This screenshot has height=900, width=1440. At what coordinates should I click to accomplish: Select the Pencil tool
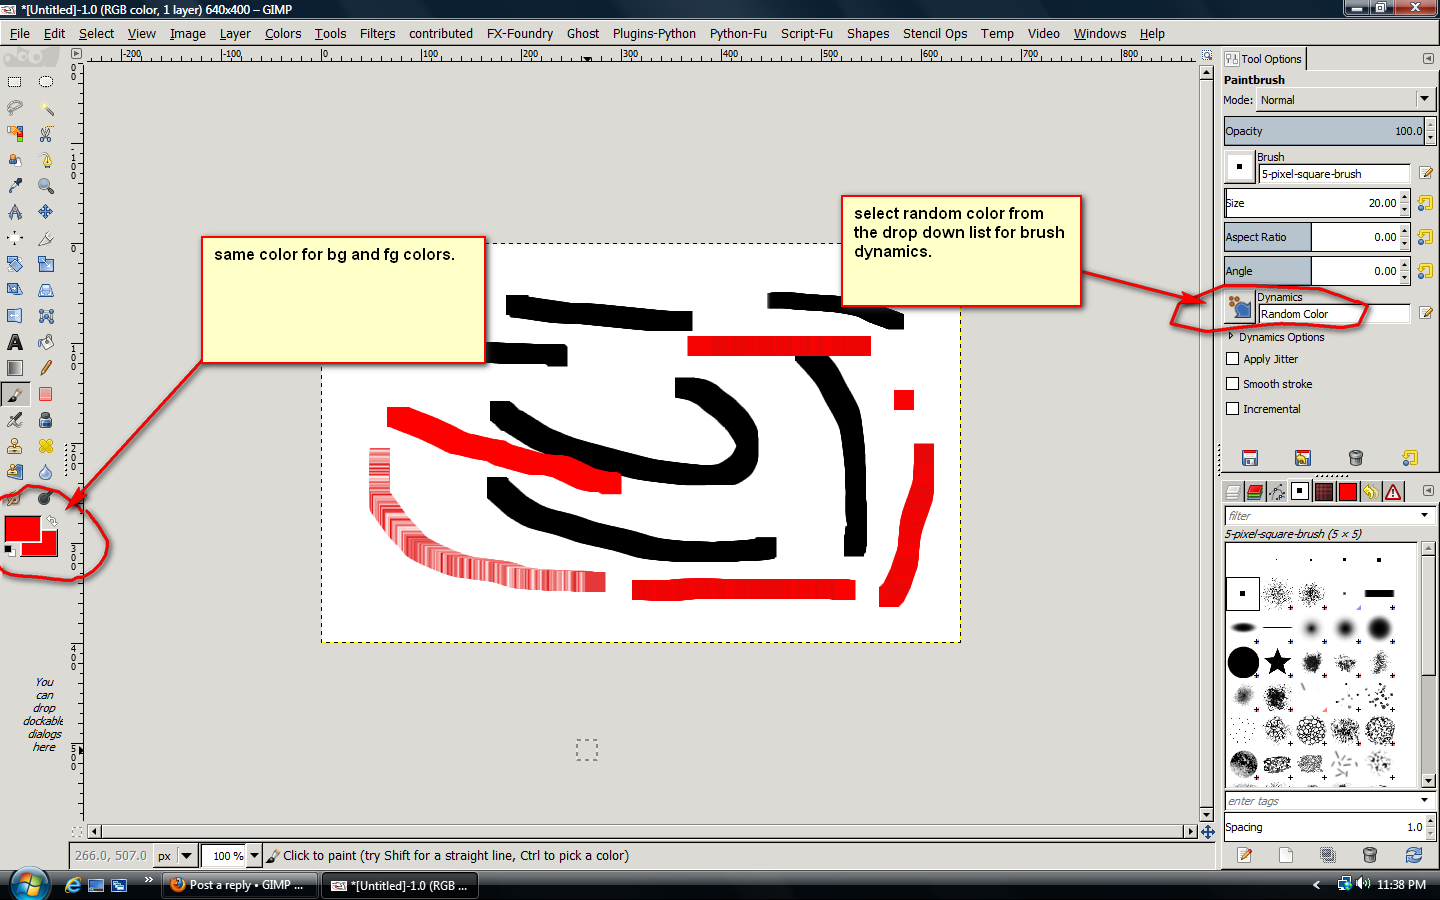[x=46, y=368]
